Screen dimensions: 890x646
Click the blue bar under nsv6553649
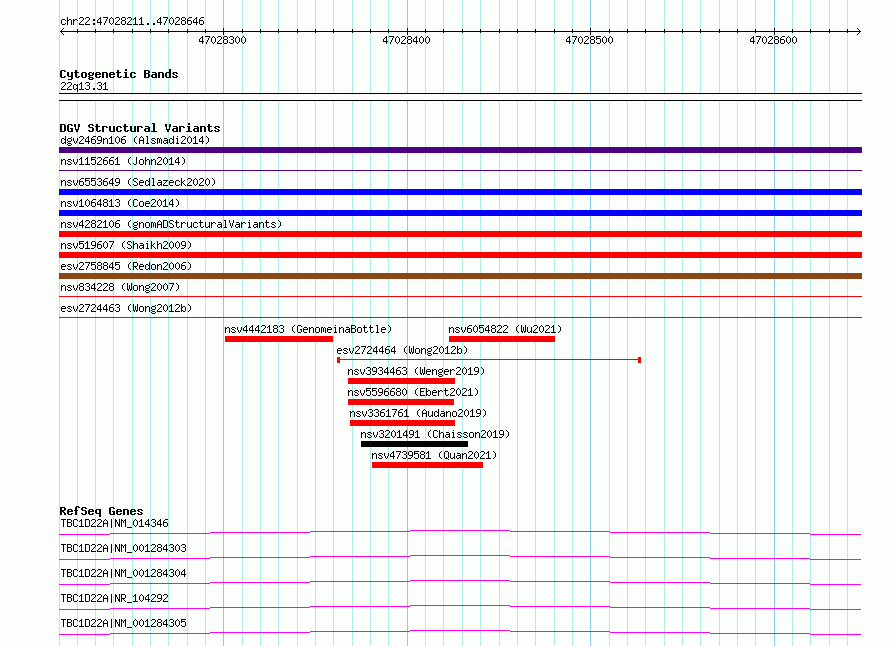460,192
